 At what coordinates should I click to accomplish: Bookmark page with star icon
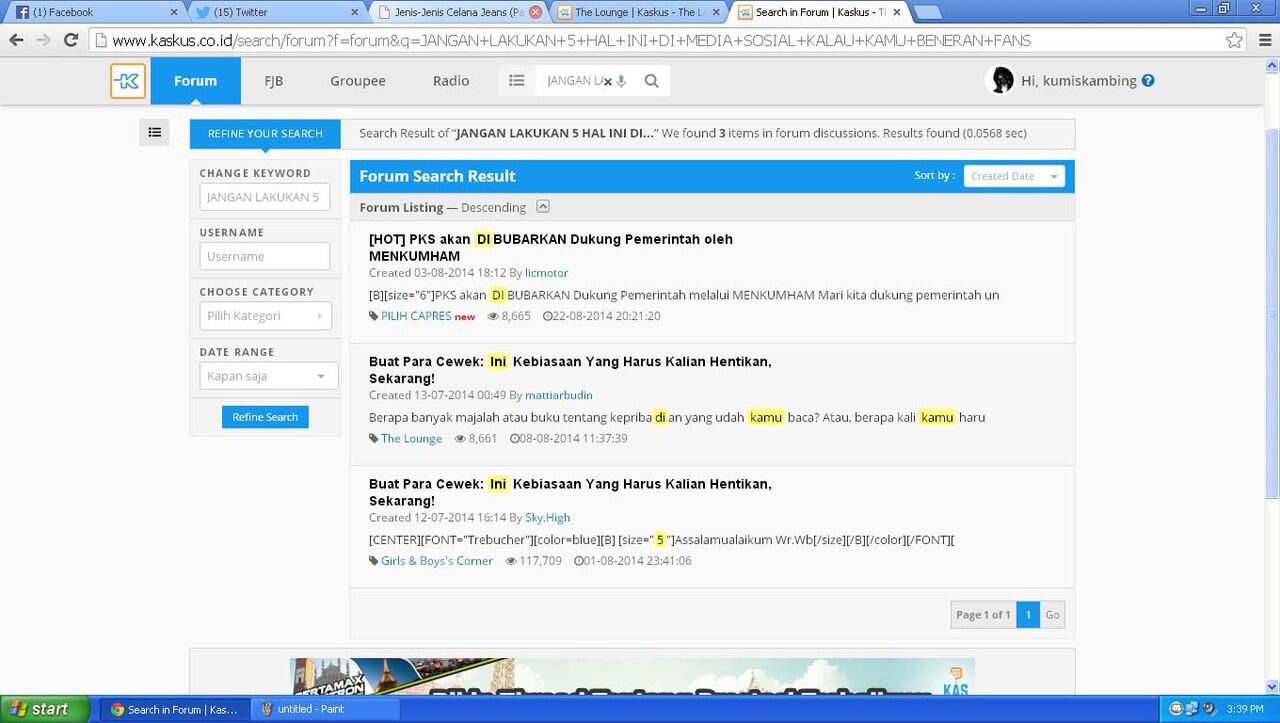click(x=1234, y=41)
